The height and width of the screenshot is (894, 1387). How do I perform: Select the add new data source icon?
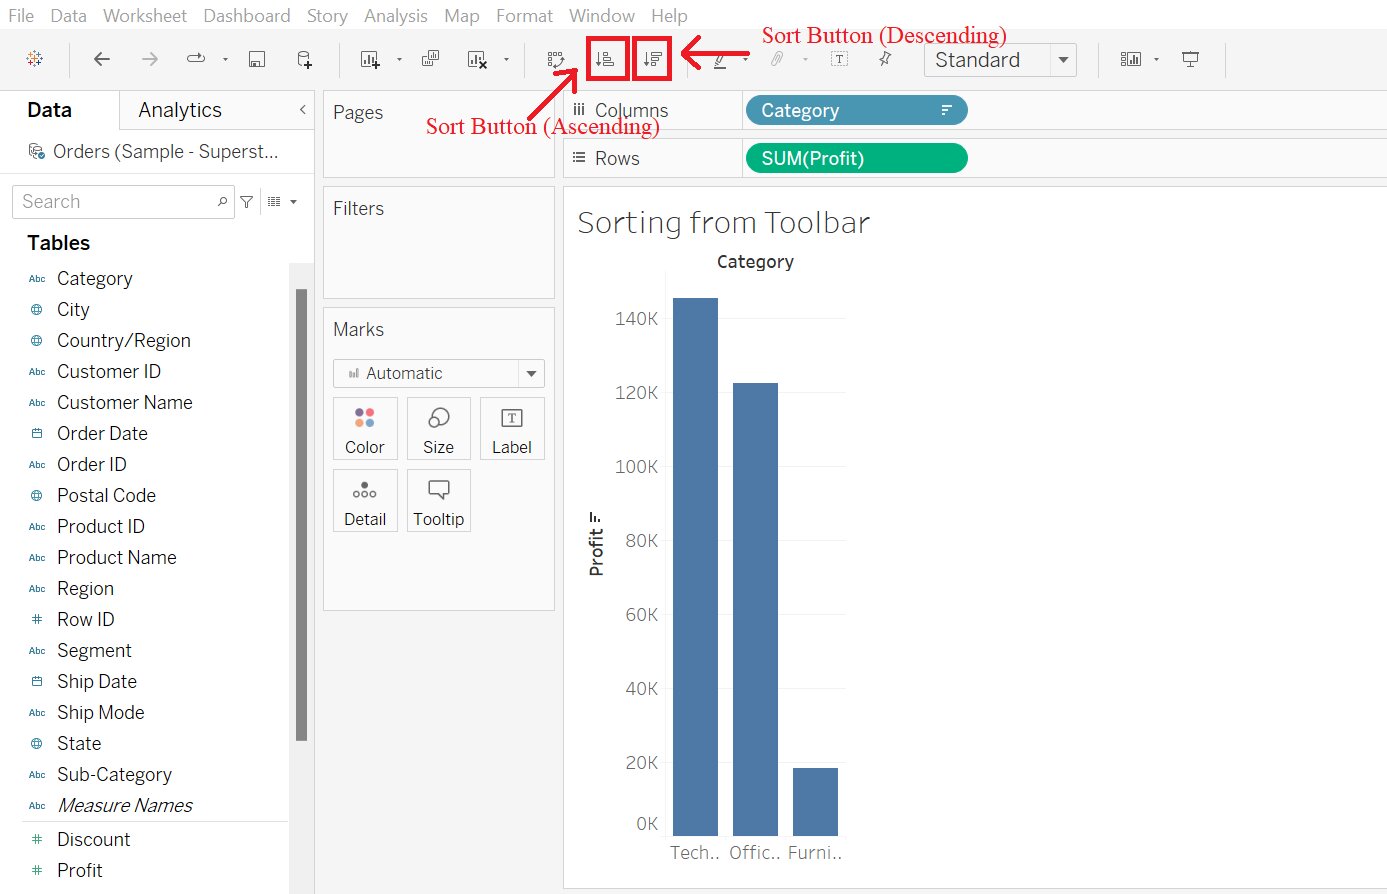[x=303, y=58]
